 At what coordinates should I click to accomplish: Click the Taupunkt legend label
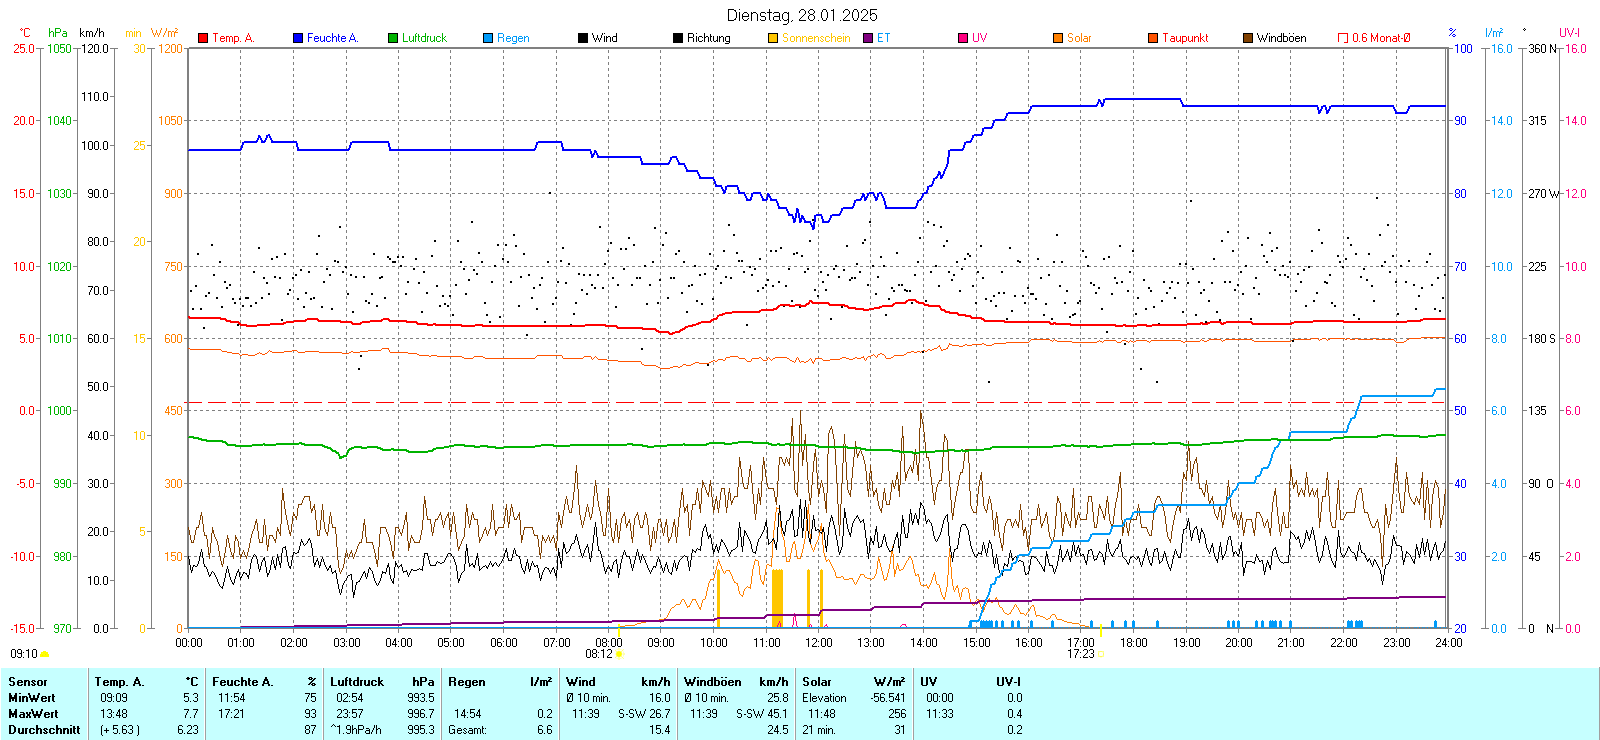coord(1185,38)
